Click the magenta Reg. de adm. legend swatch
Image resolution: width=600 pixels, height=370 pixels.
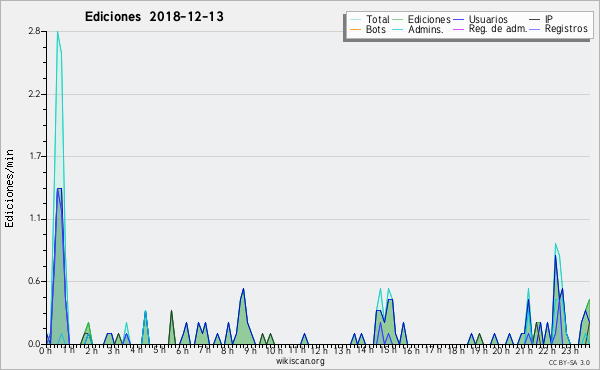point(458,29)
